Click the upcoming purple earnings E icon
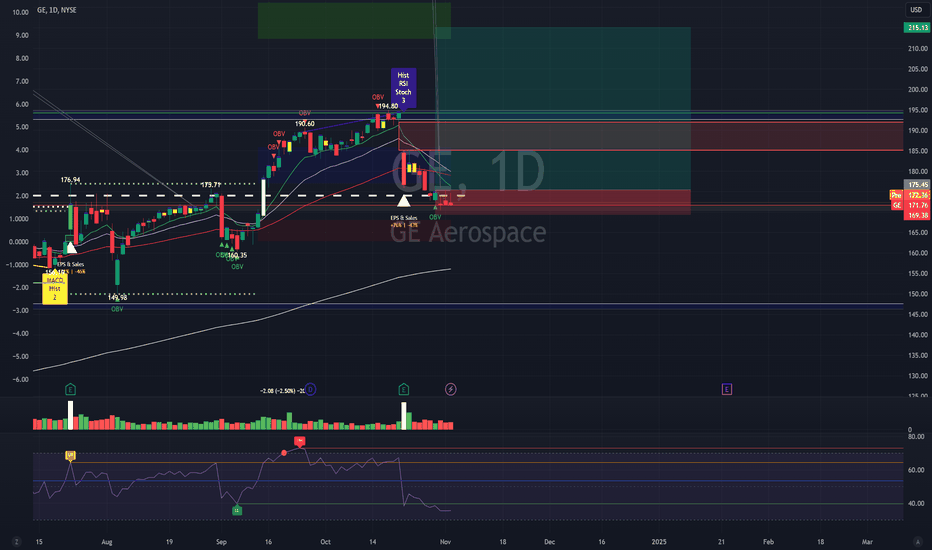The width and height of the screenshot is (932, 550). click(726, 389)
